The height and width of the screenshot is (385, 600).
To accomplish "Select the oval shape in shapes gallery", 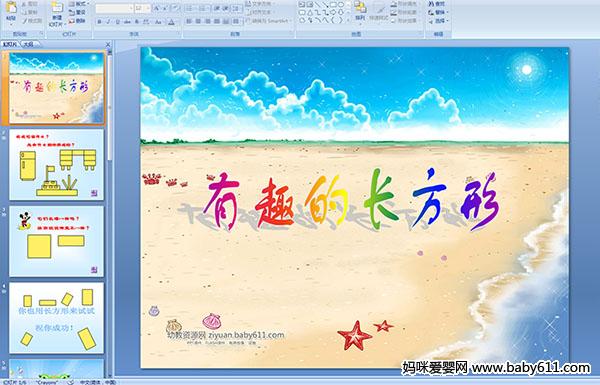I will tap(341, 5).
